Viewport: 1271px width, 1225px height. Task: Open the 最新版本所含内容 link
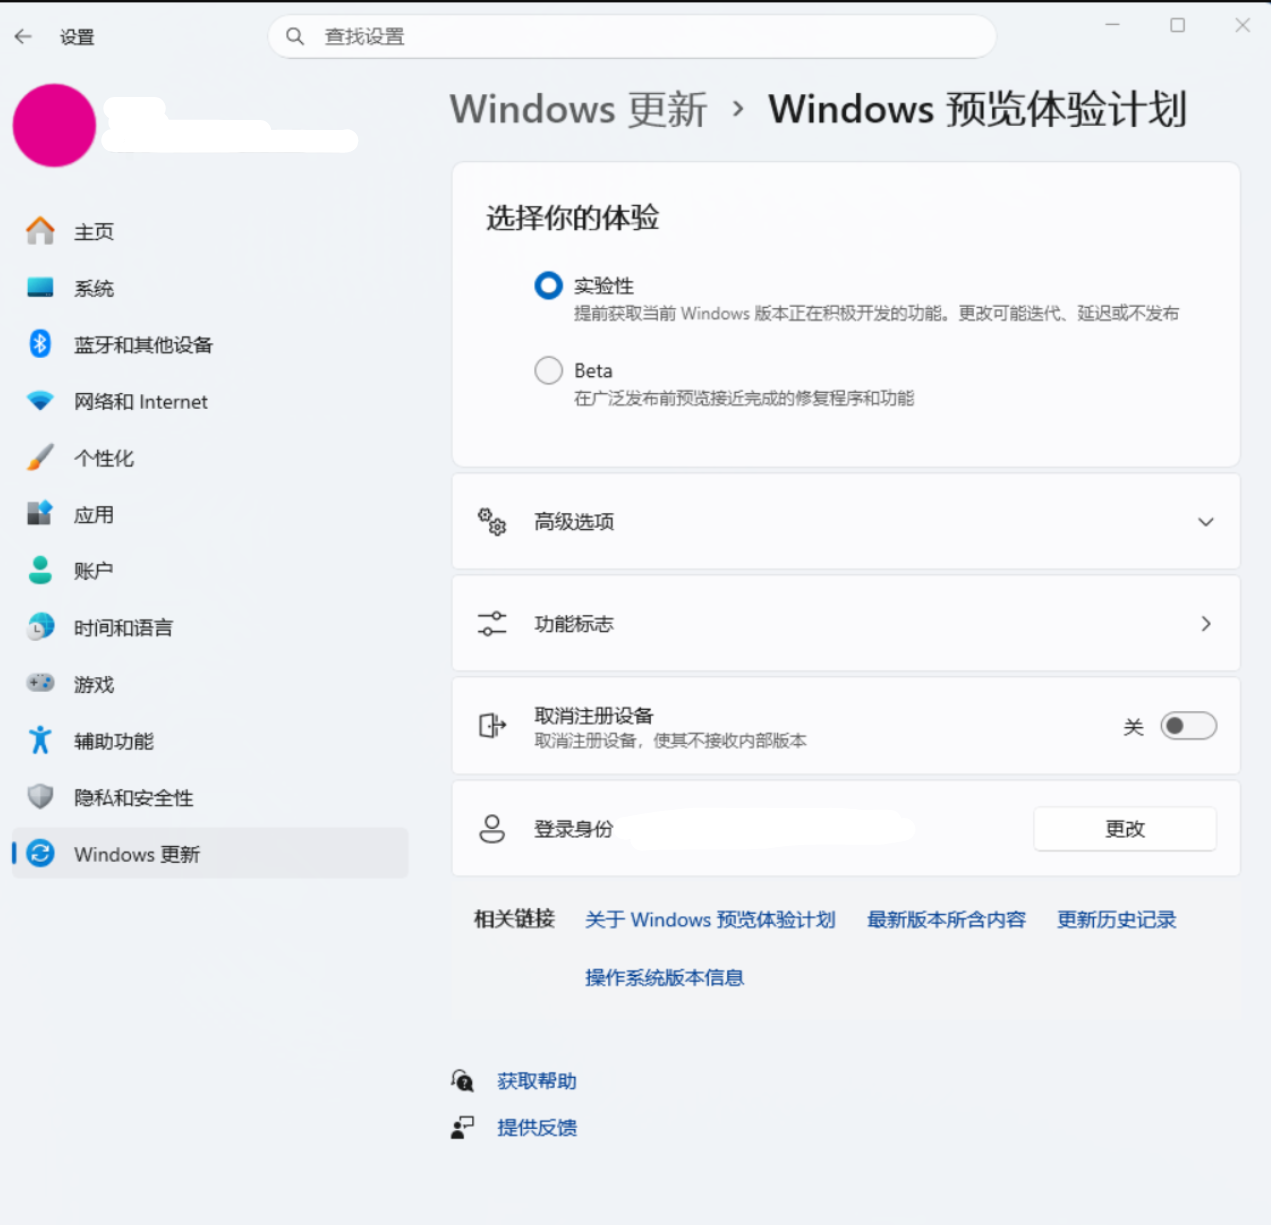[x=946, y=919]
